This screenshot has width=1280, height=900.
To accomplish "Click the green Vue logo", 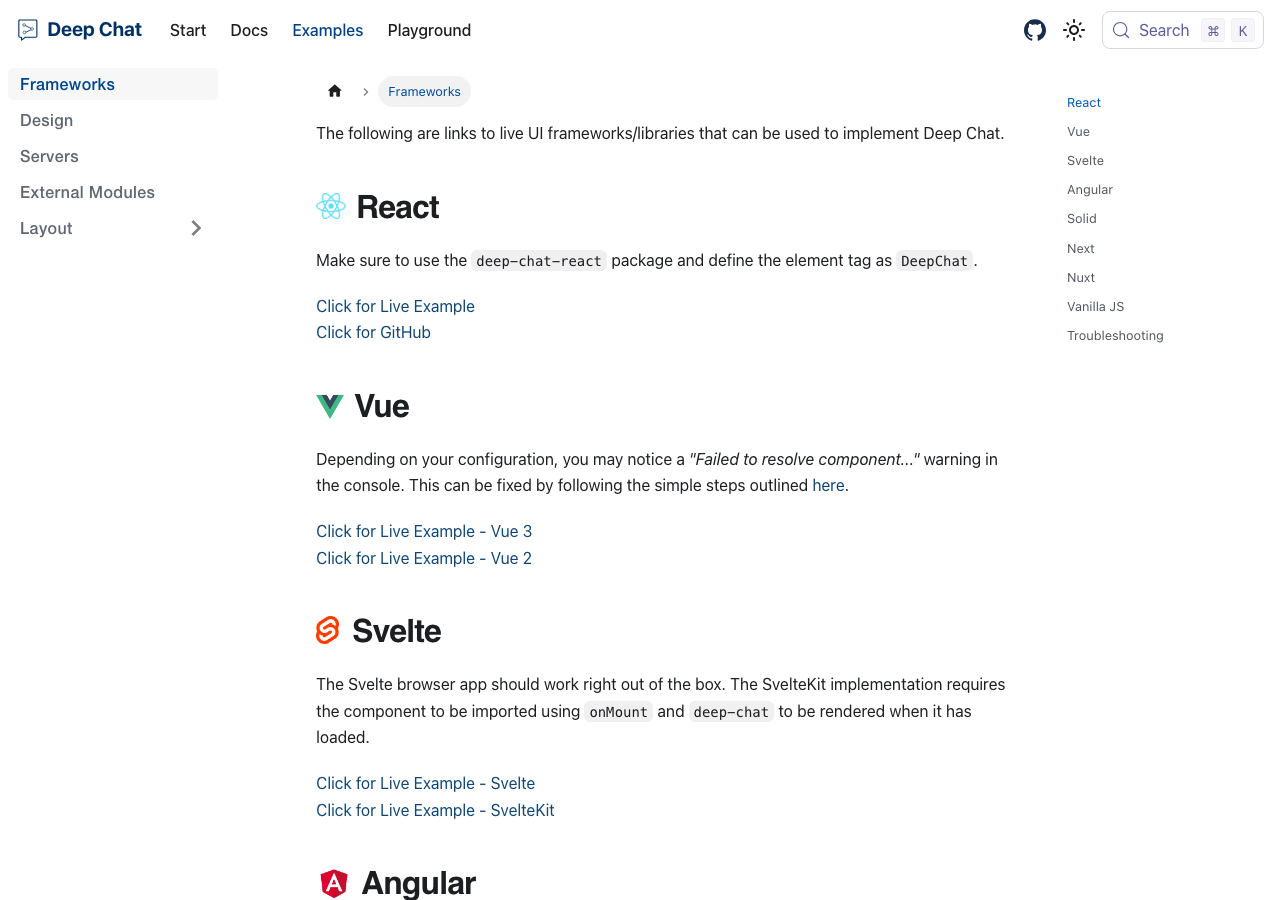I will pyautogui.click(x=330, y=406).
